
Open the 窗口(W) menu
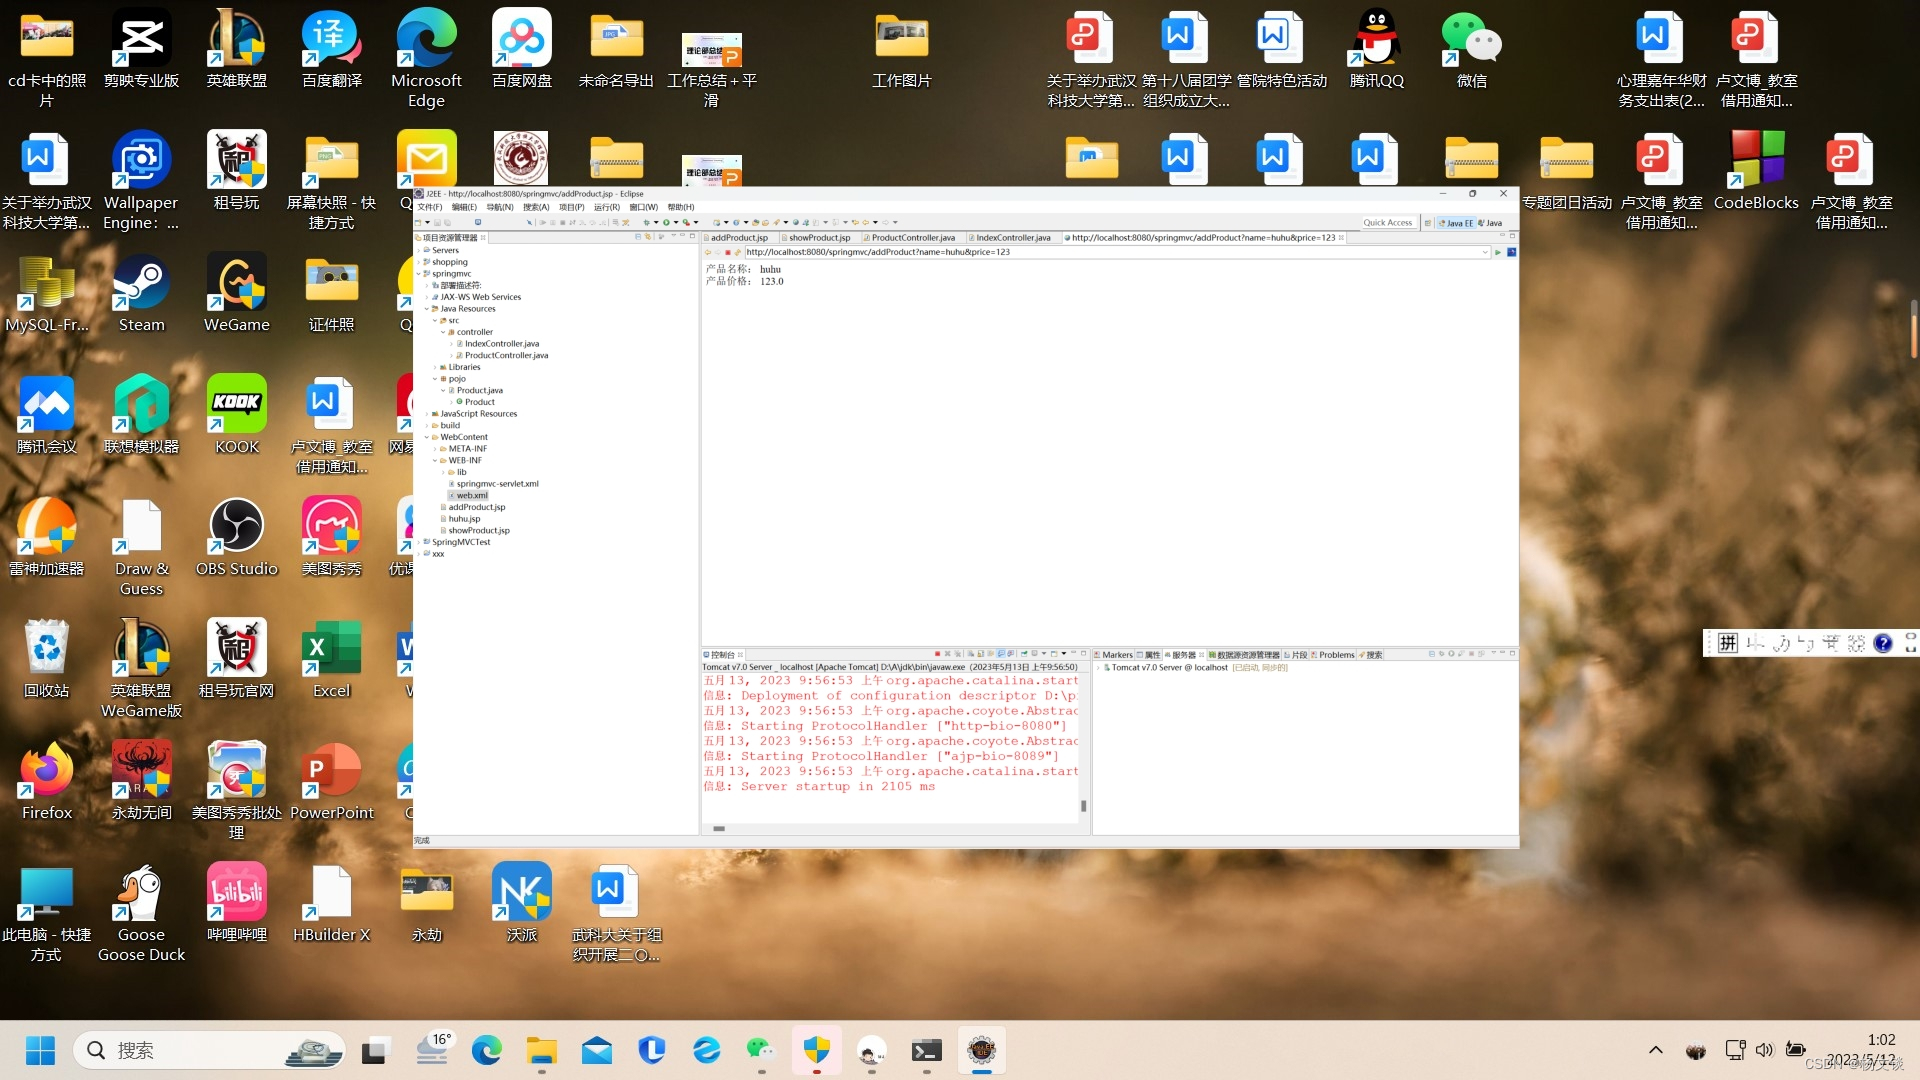click(x=643, y=207)
